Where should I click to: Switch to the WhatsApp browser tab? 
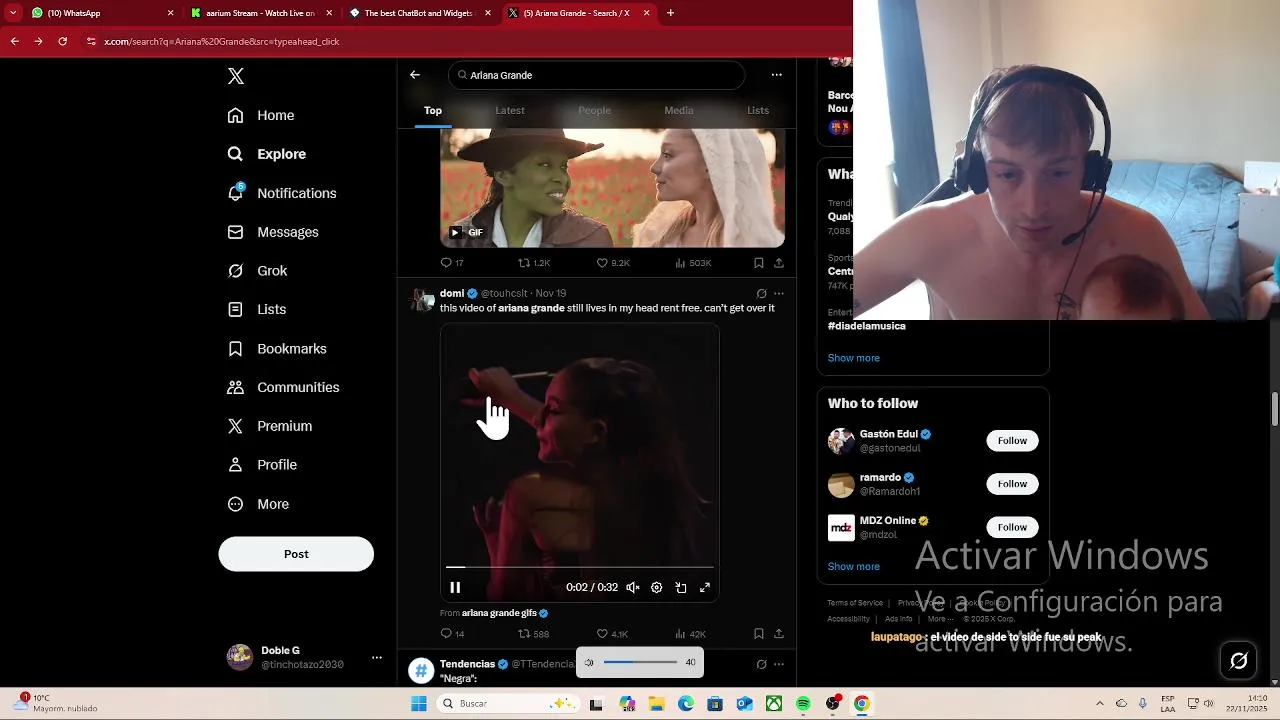(100, 13)
